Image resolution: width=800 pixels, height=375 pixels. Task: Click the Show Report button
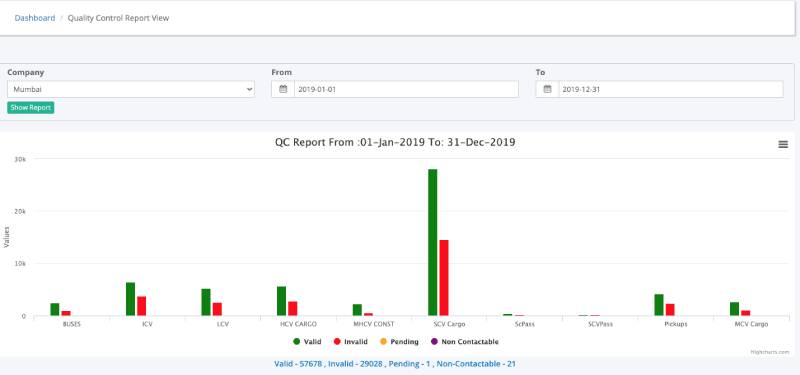pyautogui.click(x=31, y=108)
